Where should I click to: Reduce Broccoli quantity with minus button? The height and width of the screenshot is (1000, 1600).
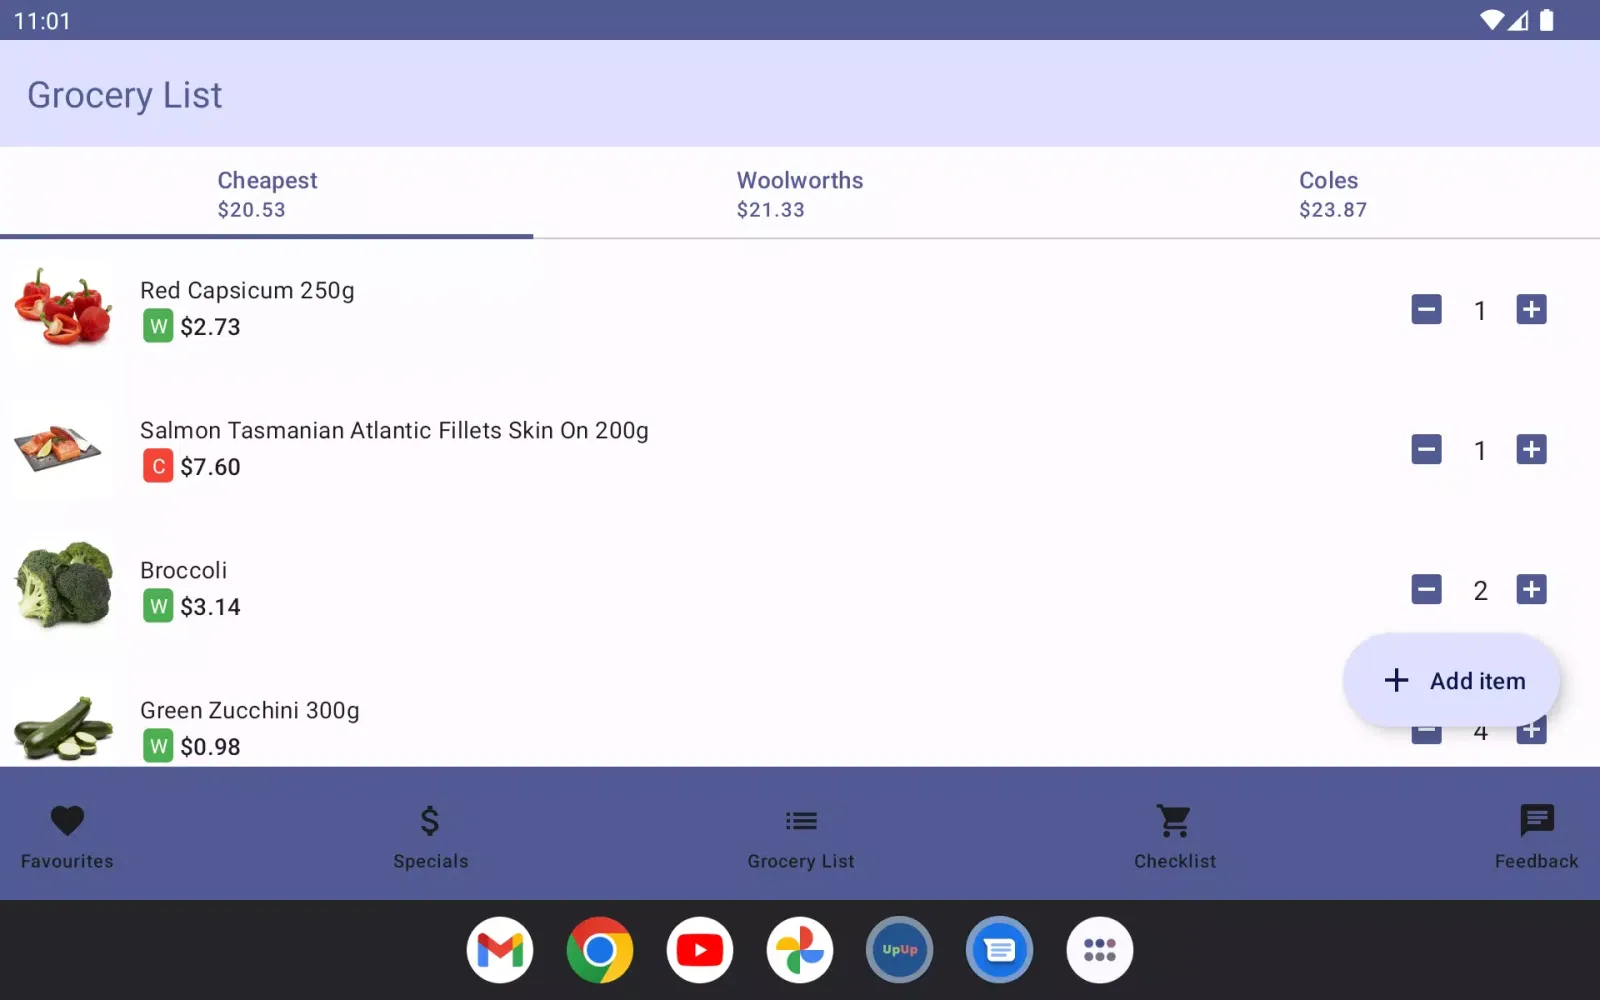(x=1426, y=590)
